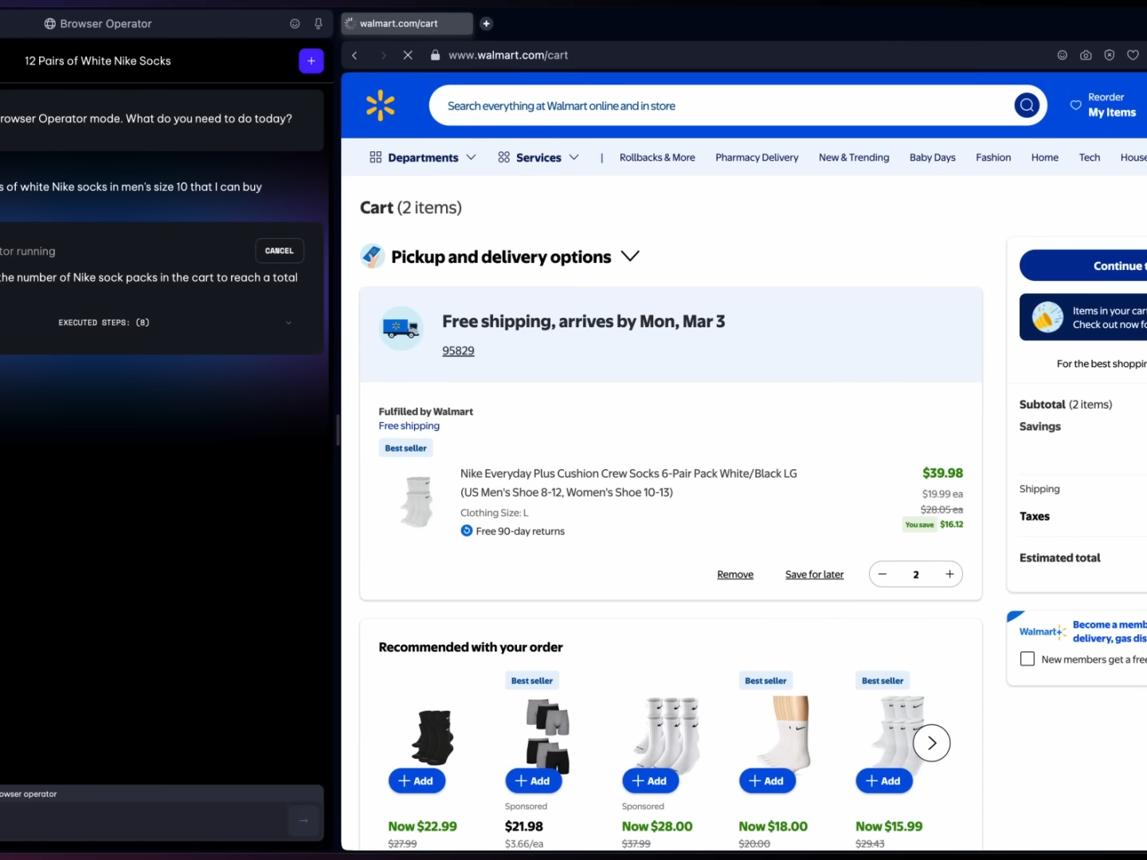Click the browser back arrow
1147x860 pixels.
pyautogui.click(x=355, y=55)
